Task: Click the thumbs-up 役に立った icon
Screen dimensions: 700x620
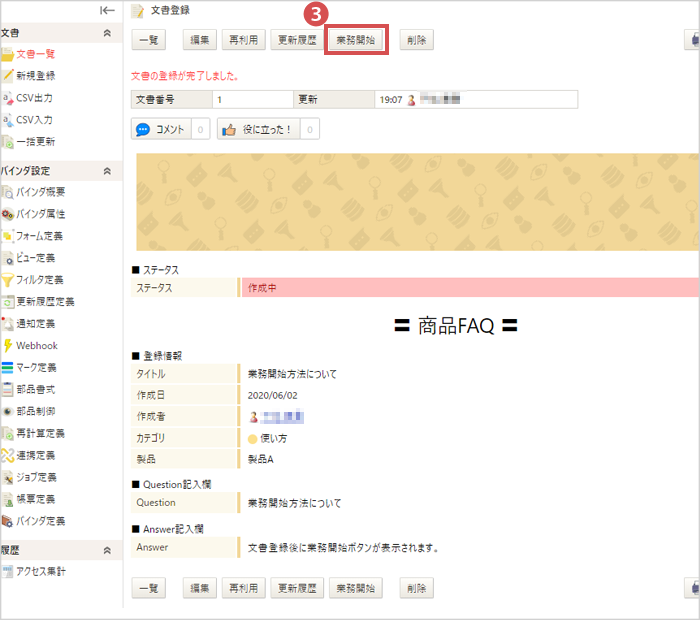Action: [229, 130]
